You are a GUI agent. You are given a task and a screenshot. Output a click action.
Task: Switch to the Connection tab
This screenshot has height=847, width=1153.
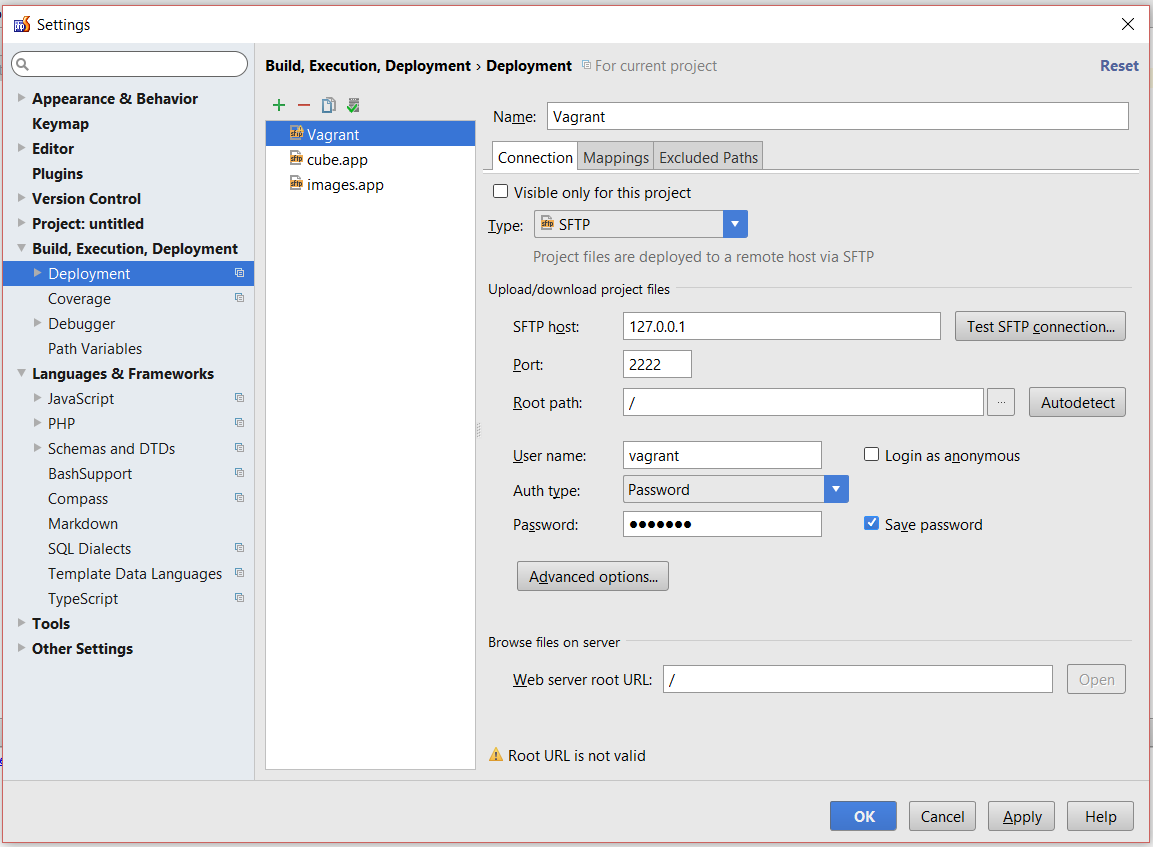(535, 157)
